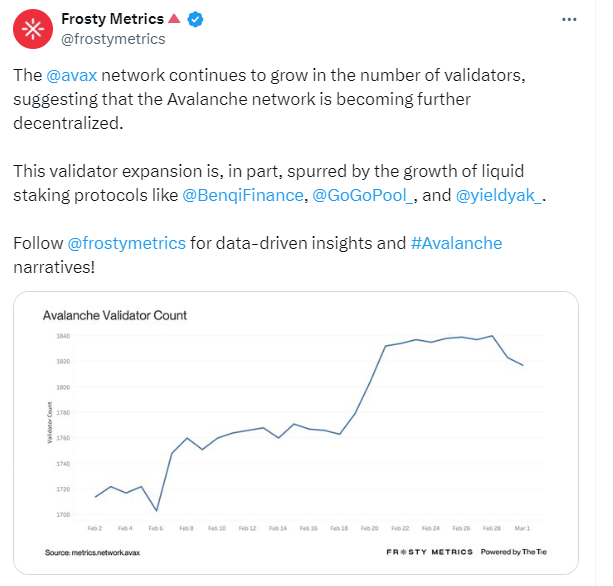Click @frostymetrics in the Follow sentence

(126, 243)
